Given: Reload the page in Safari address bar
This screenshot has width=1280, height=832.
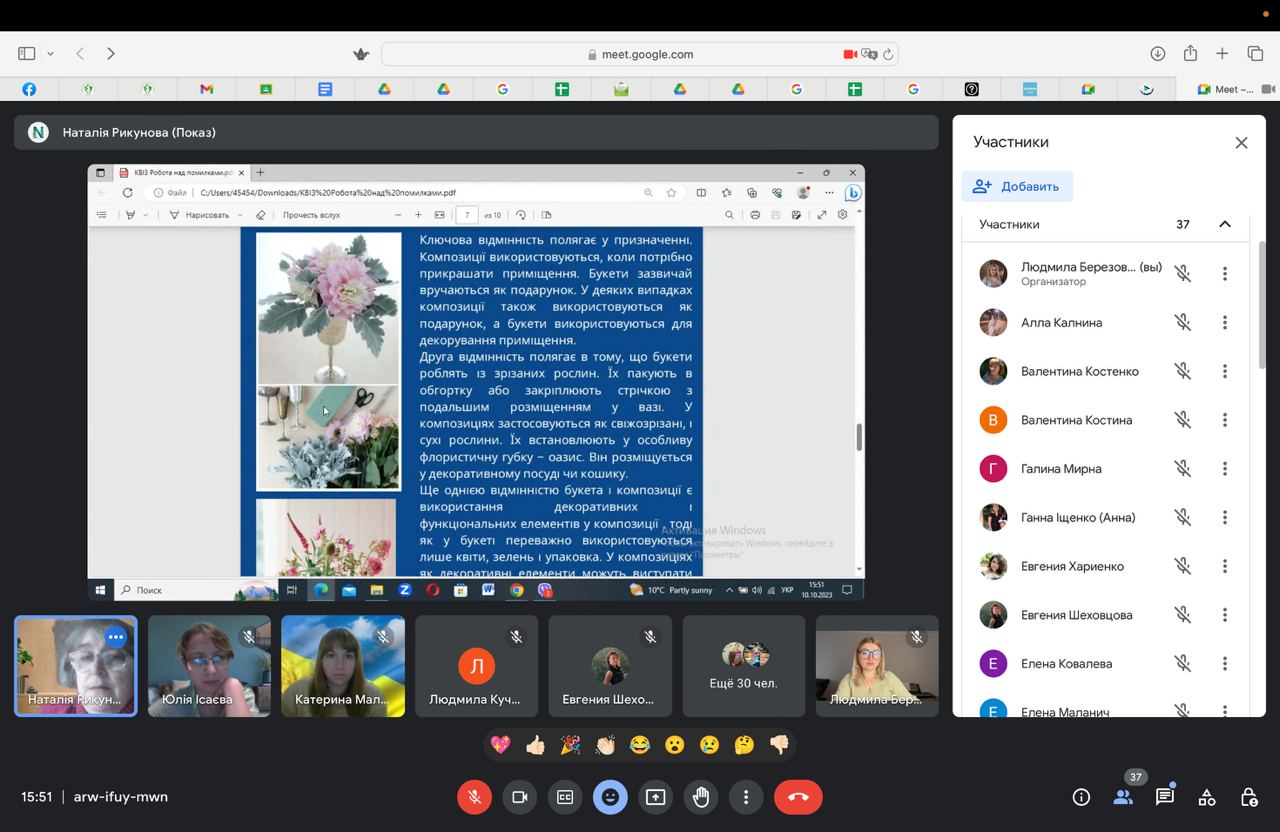Looking at the screenshot, I should [x=888, y=54].
